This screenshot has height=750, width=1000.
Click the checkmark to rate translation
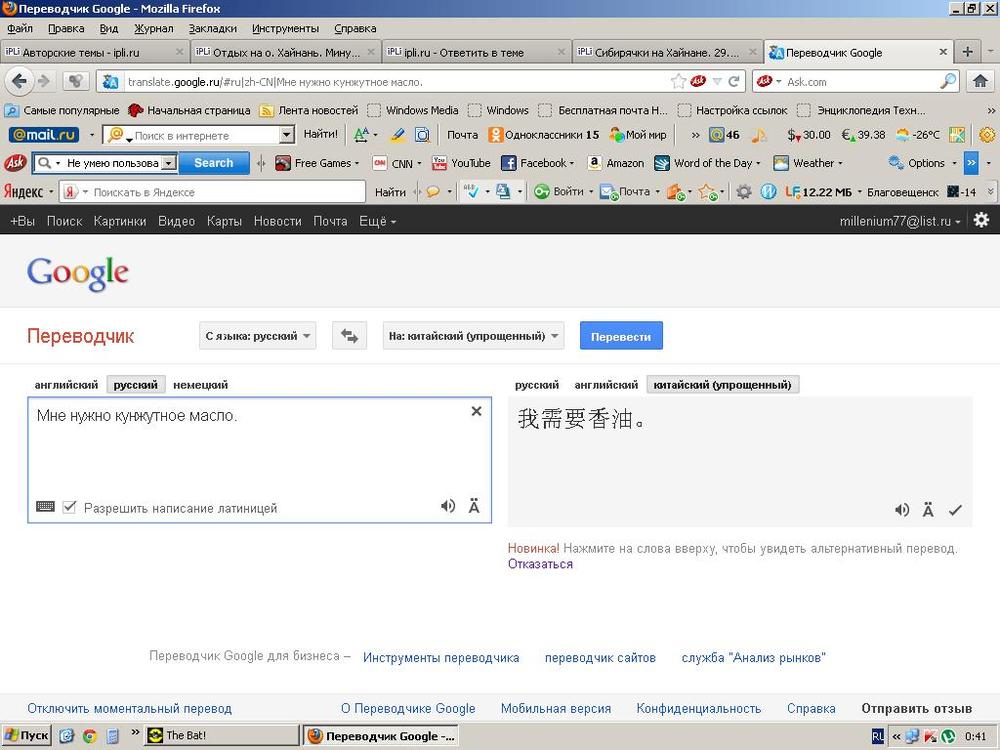955,510
